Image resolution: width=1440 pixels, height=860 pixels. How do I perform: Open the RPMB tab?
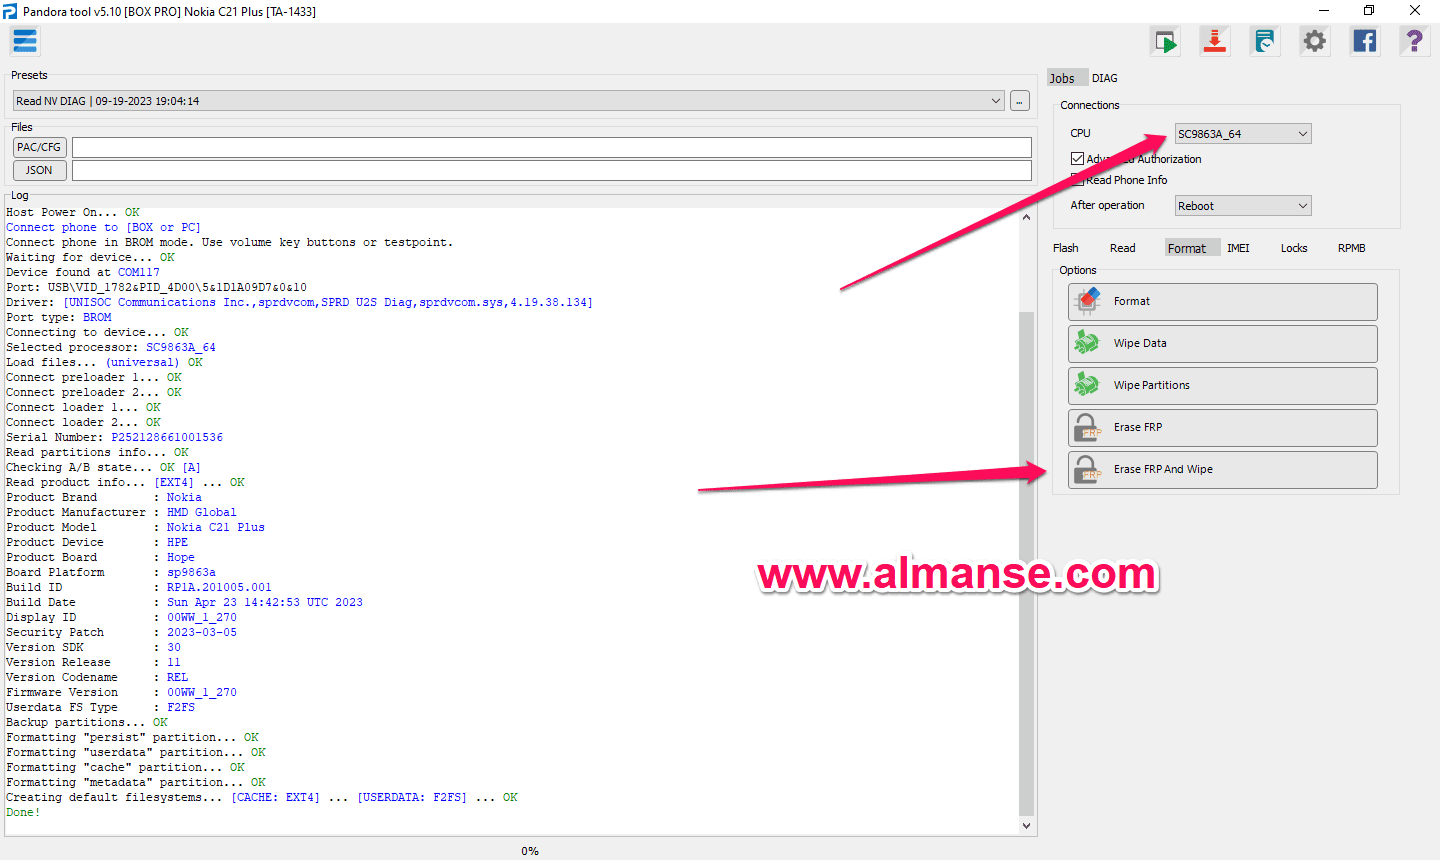coord(1351,248)
